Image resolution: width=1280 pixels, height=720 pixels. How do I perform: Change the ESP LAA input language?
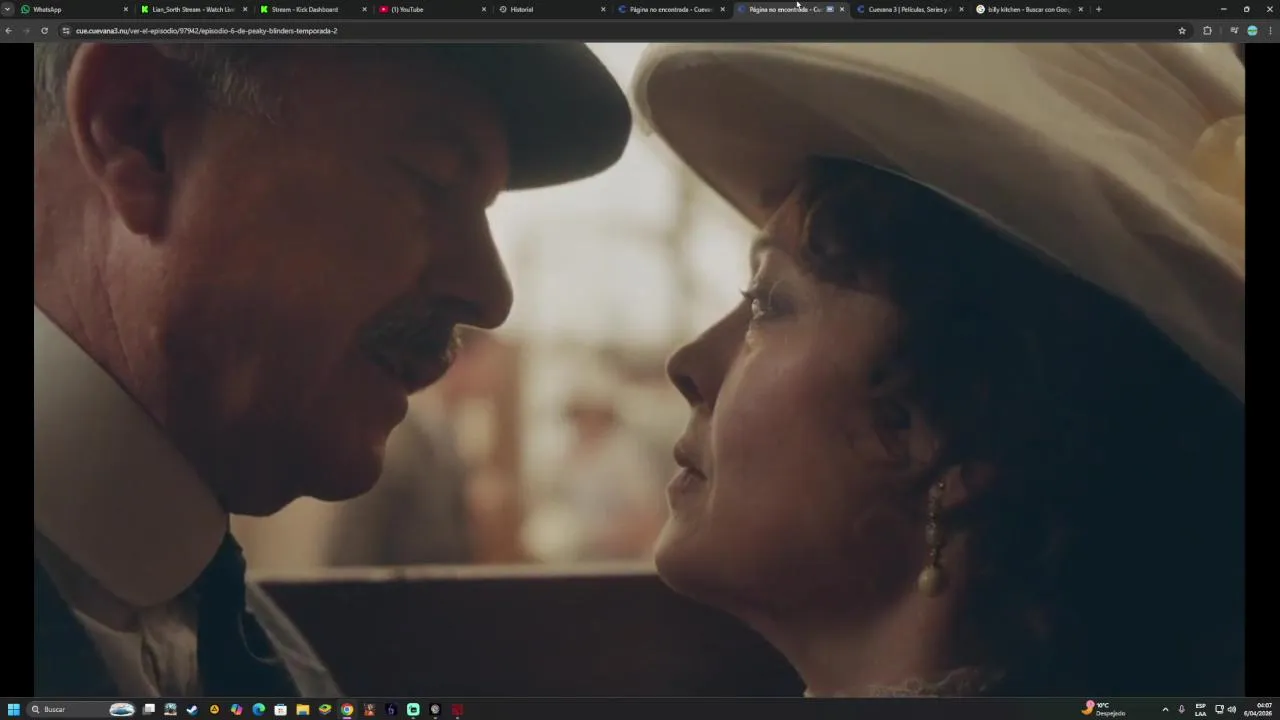click(1200, 709)
